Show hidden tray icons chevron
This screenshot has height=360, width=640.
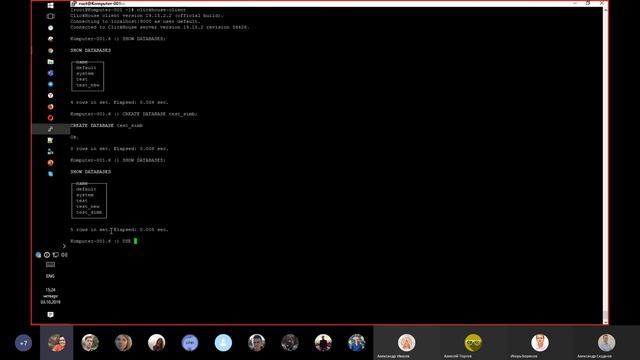click(64, 246)
